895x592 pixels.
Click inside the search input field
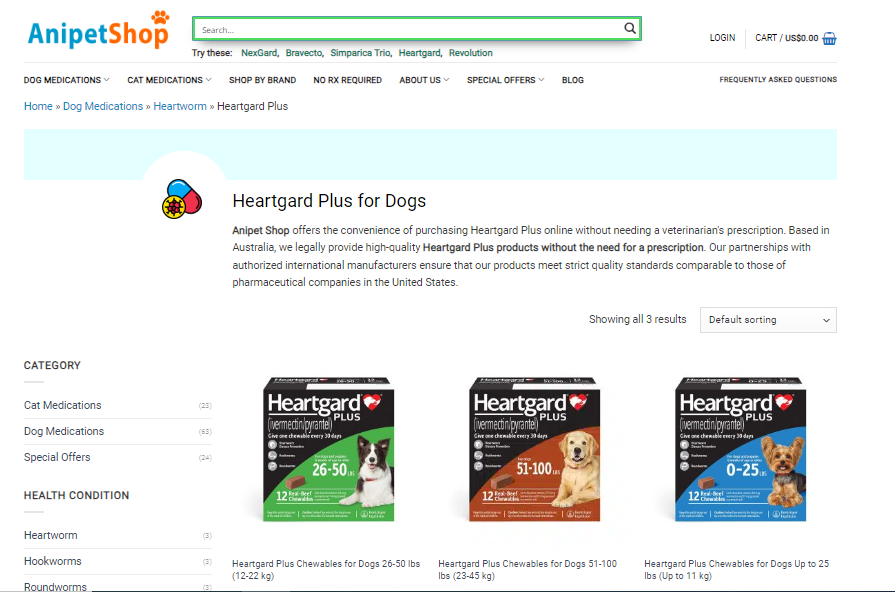click(408, 29)
